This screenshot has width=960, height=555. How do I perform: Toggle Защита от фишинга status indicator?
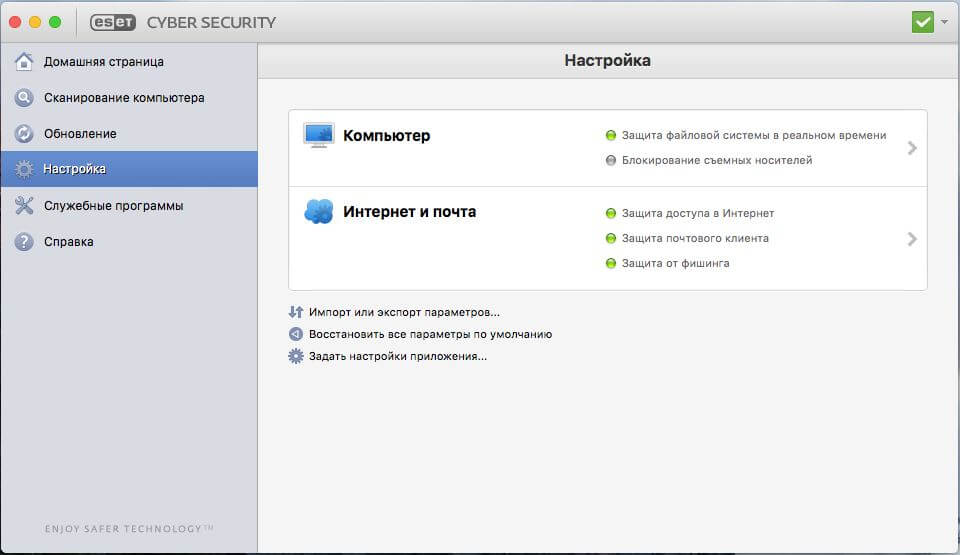(610, 263)
